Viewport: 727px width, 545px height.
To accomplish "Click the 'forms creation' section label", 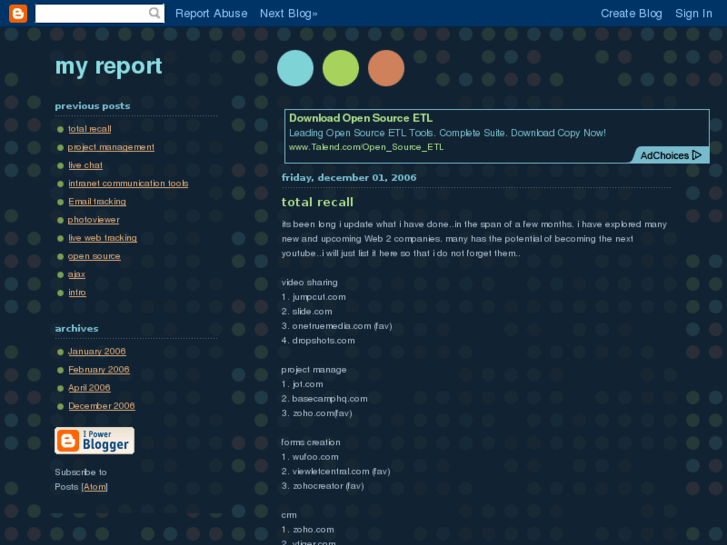I will coord(311,442).
